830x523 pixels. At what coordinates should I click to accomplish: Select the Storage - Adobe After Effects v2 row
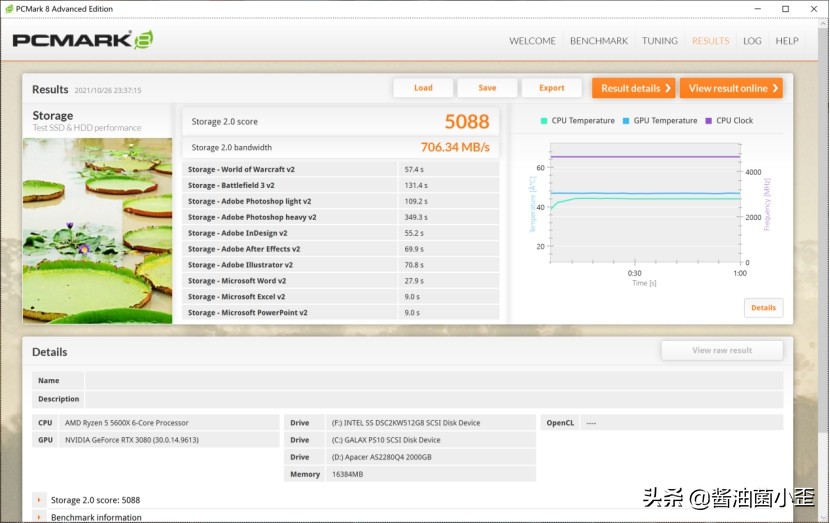341,249
